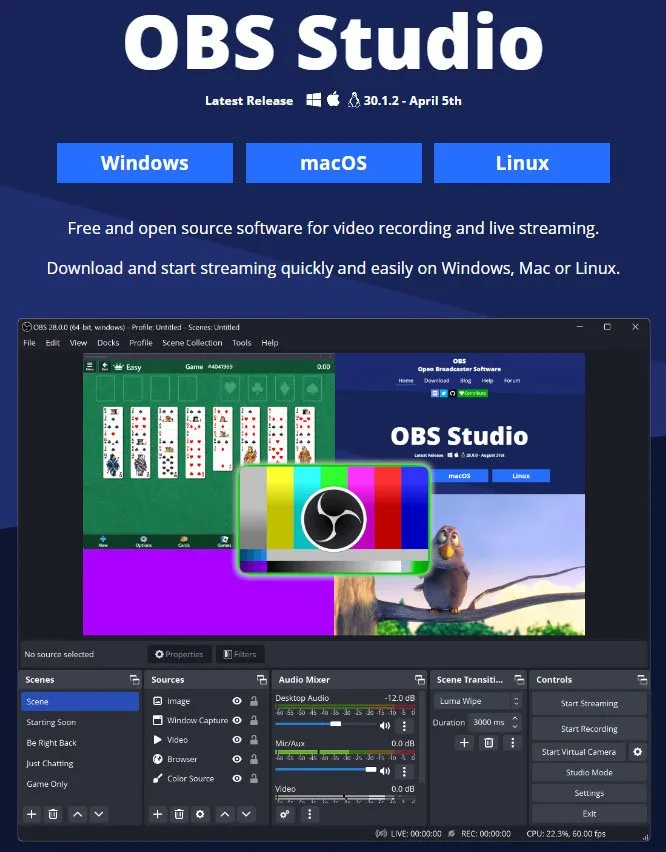Add a new scene with plus icon

coord(32,814)
